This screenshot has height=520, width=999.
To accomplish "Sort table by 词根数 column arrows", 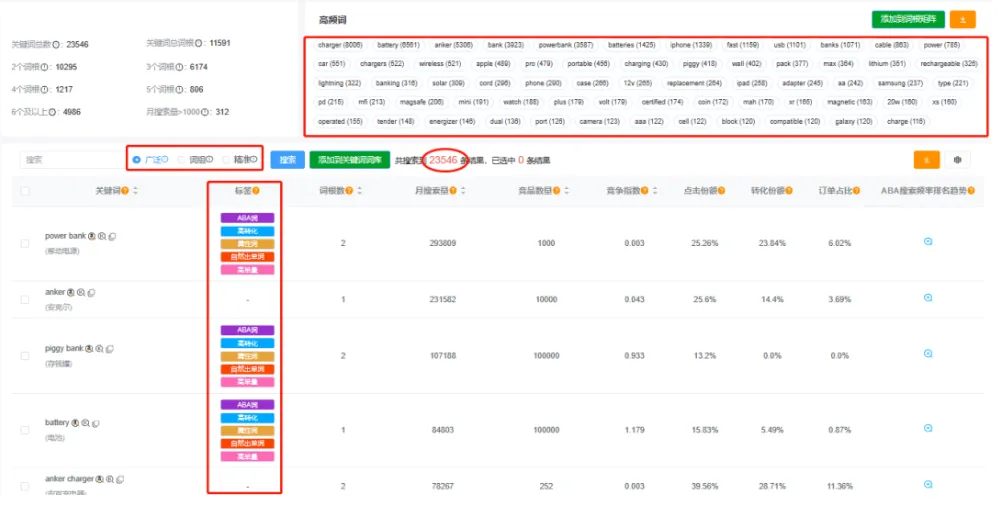I will click(360, 191).
